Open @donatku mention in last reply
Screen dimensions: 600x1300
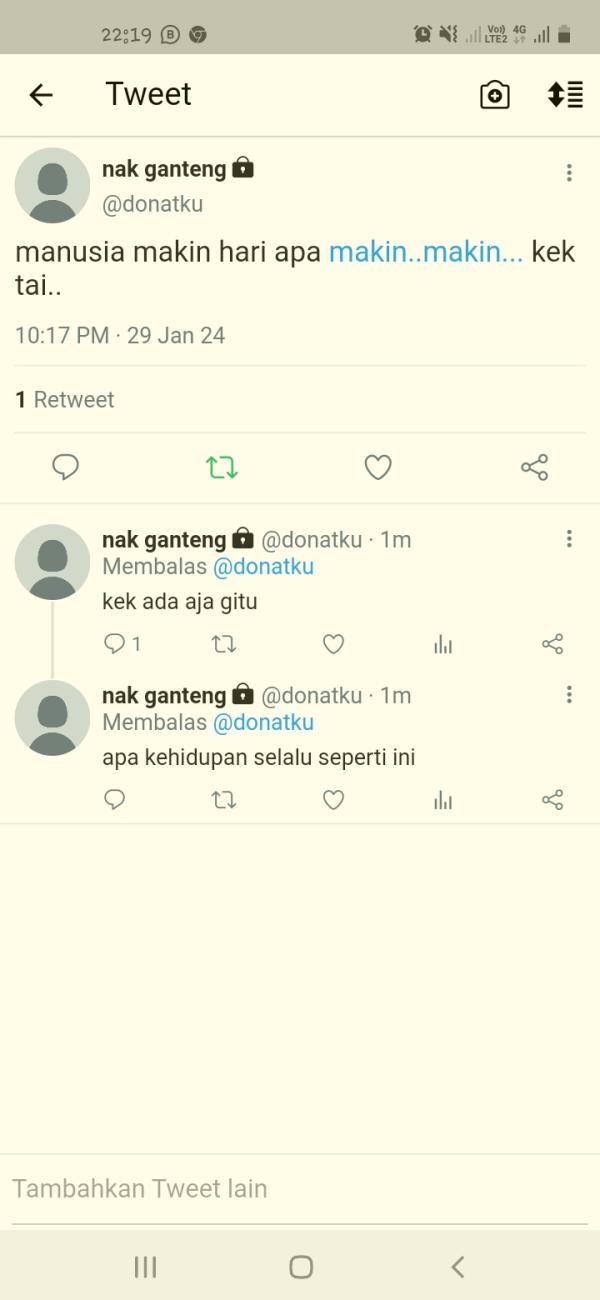[263, 722]
